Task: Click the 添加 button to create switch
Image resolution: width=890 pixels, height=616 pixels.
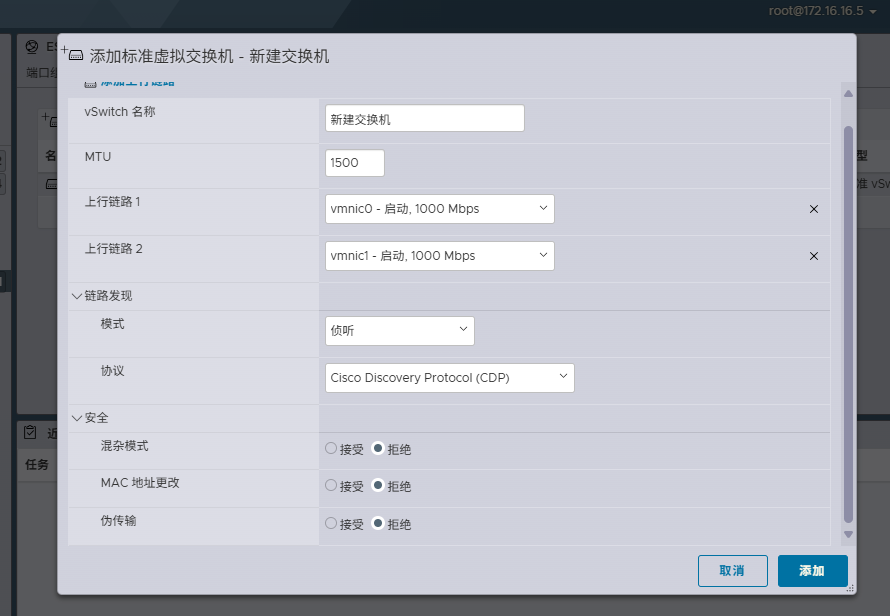Action: (812, 571)
